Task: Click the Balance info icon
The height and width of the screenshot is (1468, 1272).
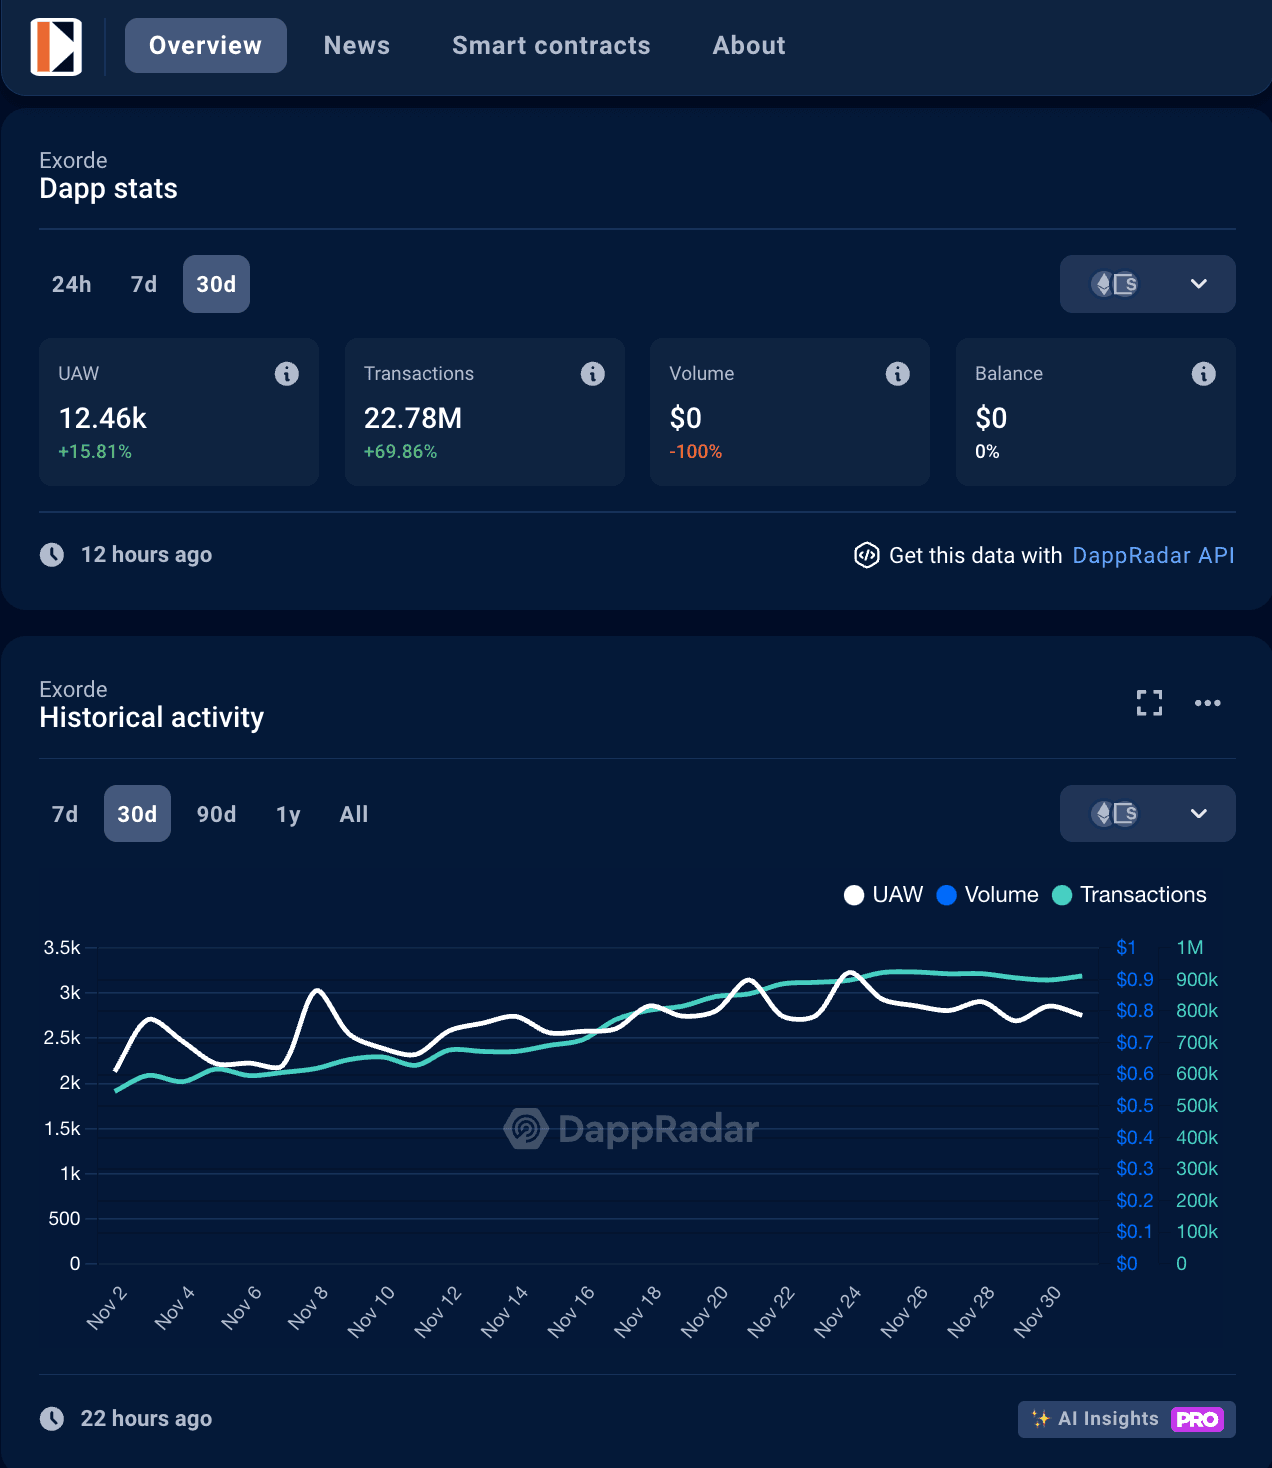Action: (1203, 374)
